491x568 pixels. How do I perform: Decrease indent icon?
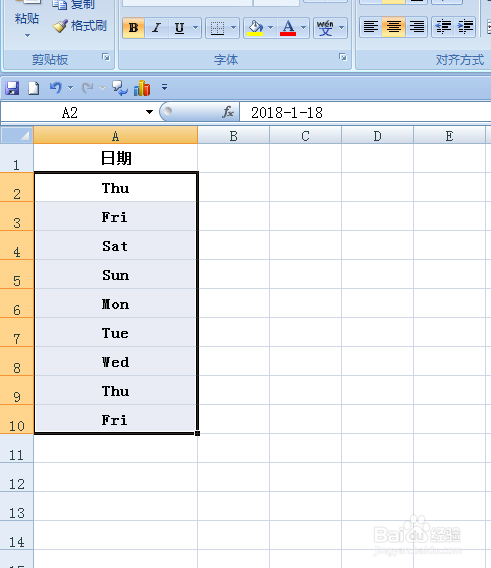click(443, 27)
